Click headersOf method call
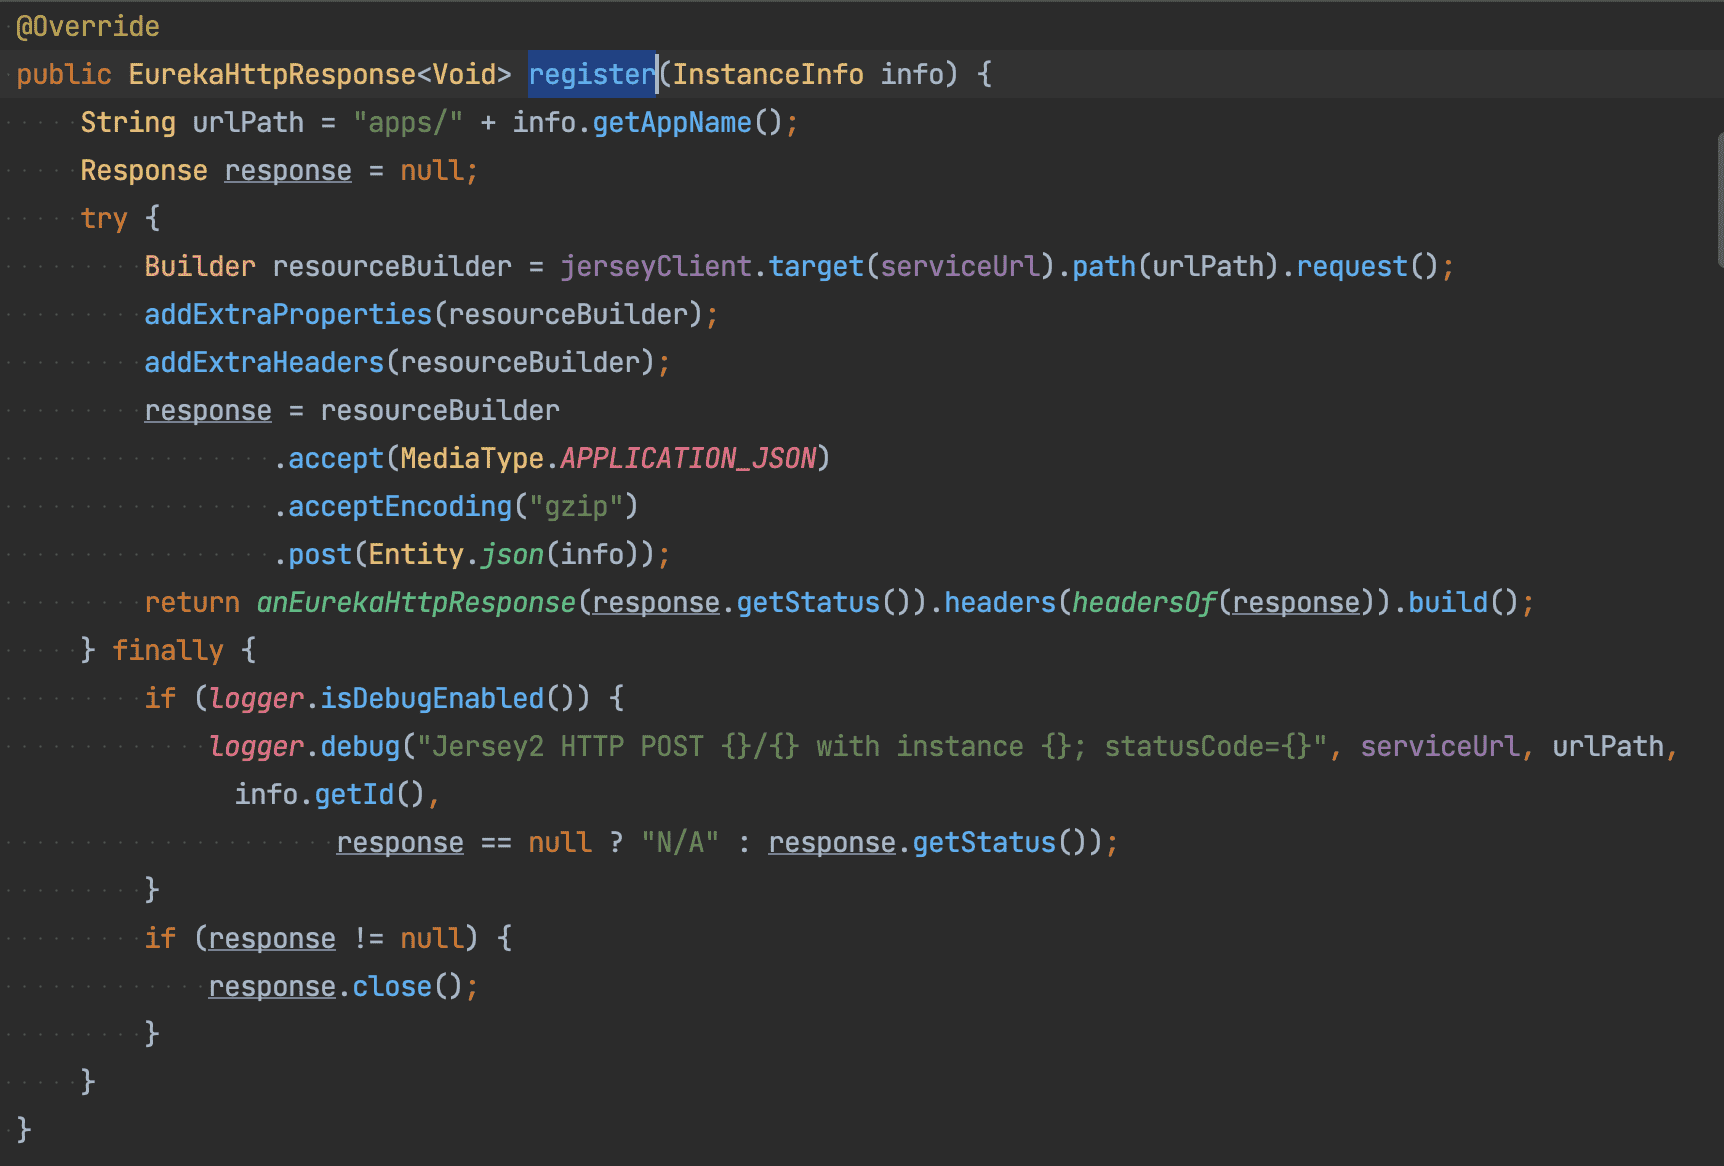1724x1166 pixels. (1144, 602)
